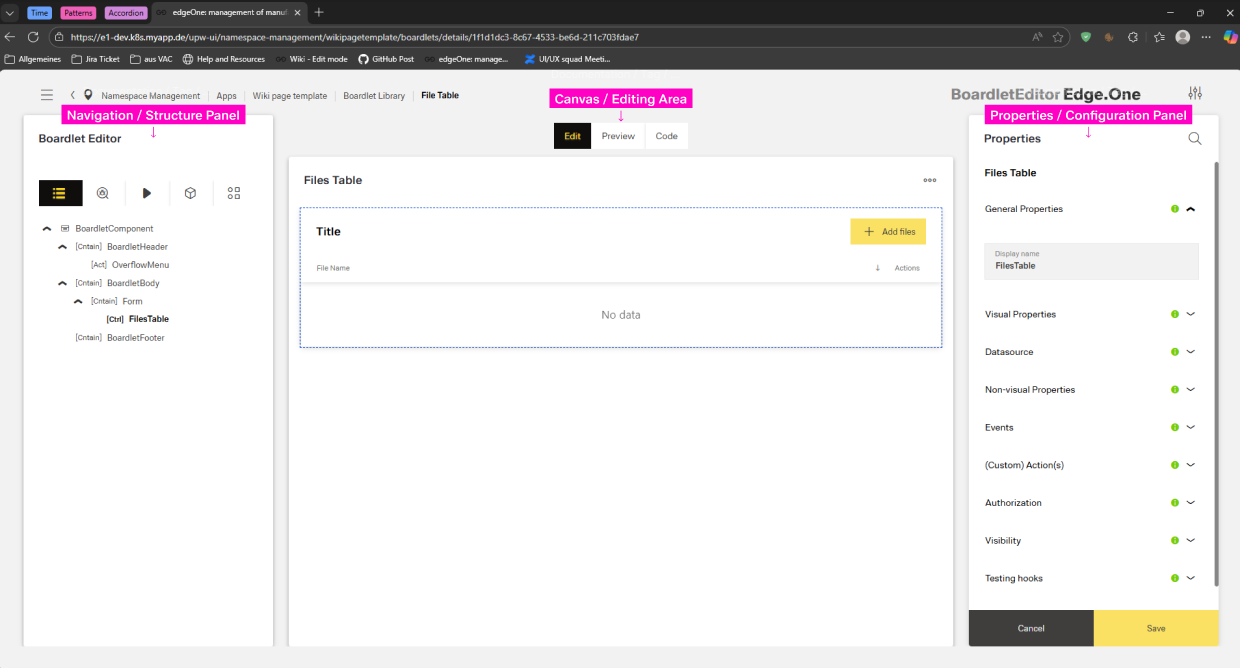Click the green status dot beside Authorization
The width and height of the screenshot is (1240, 668).
(1174, 502)
